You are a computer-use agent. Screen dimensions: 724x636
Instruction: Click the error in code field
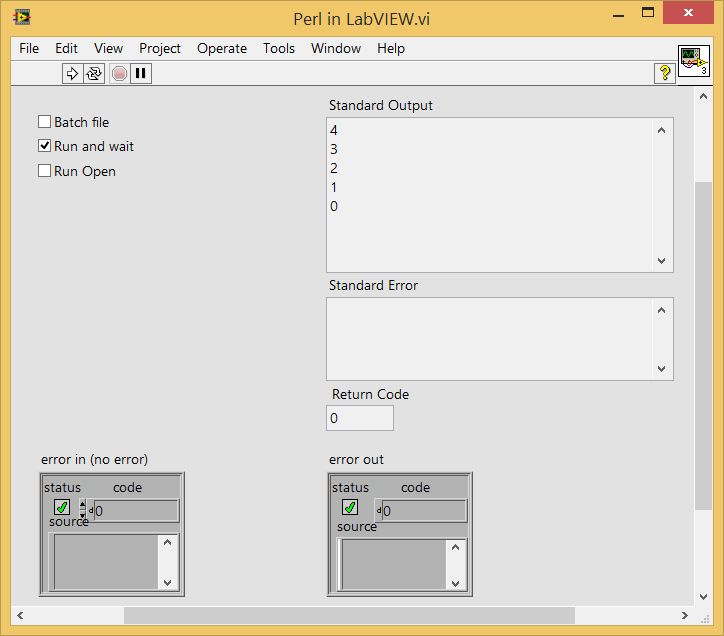pyautogui.click(x=136, y=511)
